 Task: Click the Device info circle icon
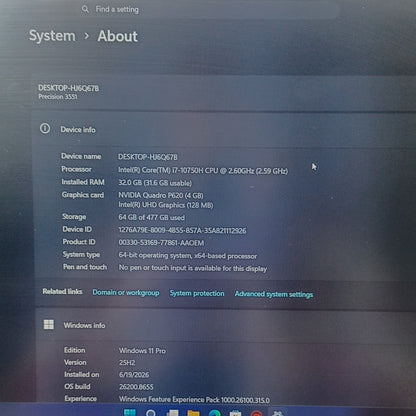pyautogui.click(x=45, y=128)
